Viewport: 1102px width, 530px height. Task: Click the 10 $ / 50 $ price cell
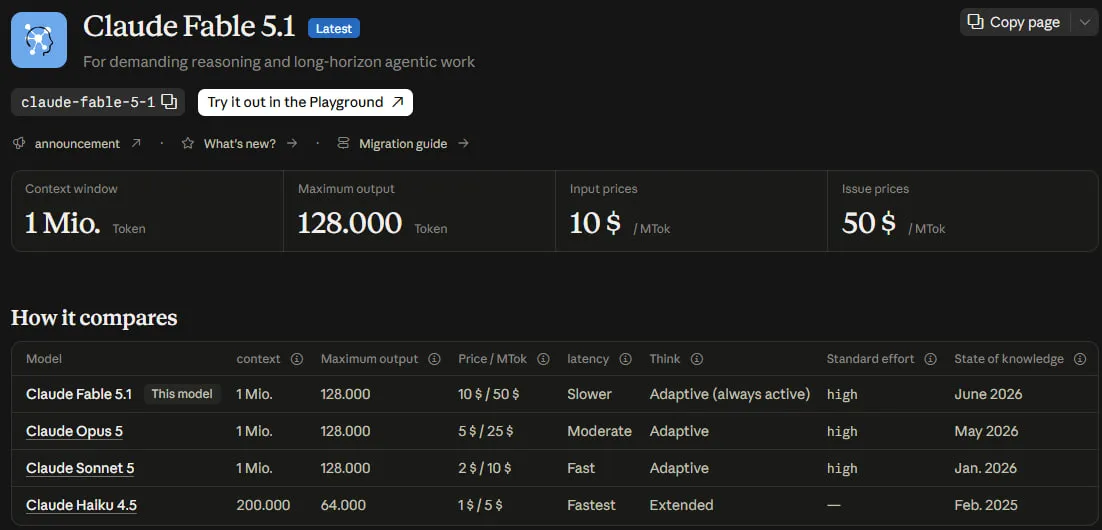pos(488,394)
